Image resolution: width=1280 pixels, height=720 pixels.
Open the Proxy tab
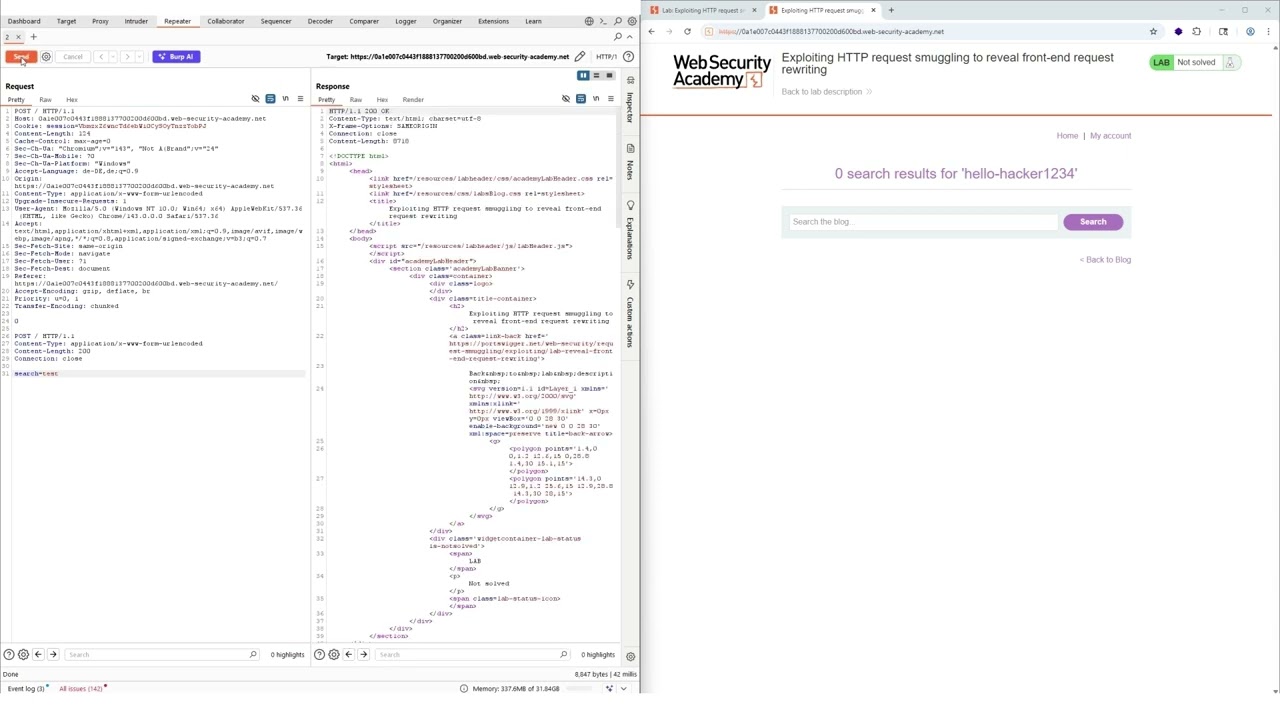pos(100,21)
